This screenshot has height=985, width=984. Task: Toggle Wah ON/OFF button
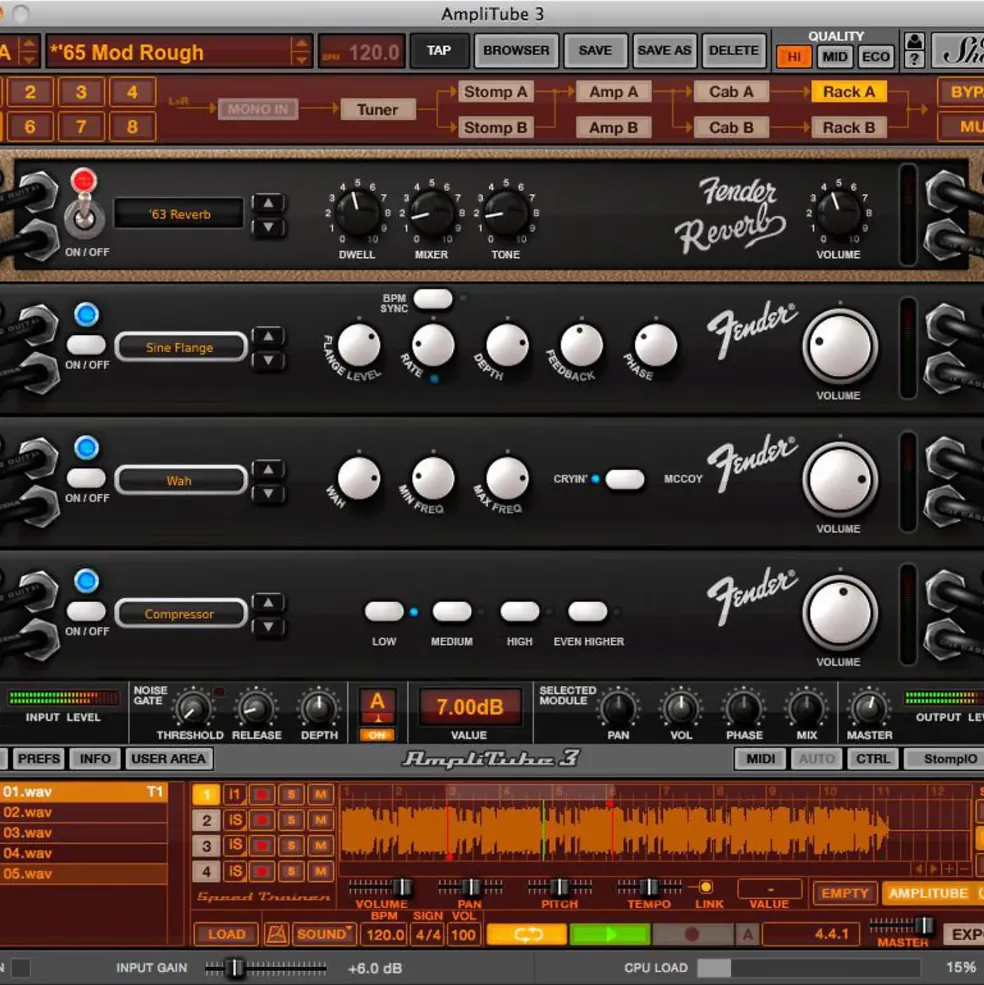point(86,477)
